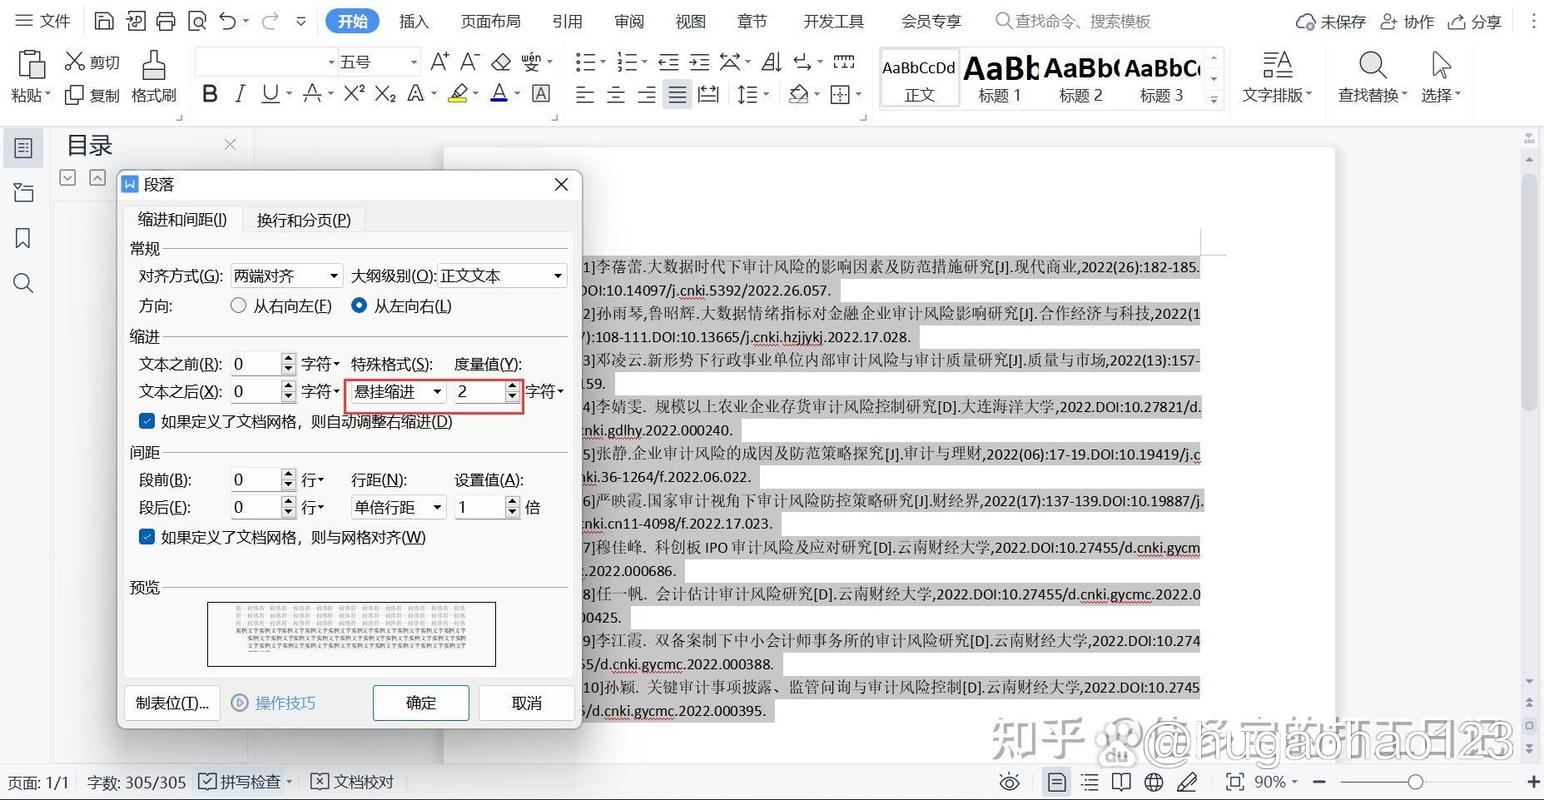The image size is (1544, 800).
Task: Apply superscript formatting
Action: (x=354, y=94)
